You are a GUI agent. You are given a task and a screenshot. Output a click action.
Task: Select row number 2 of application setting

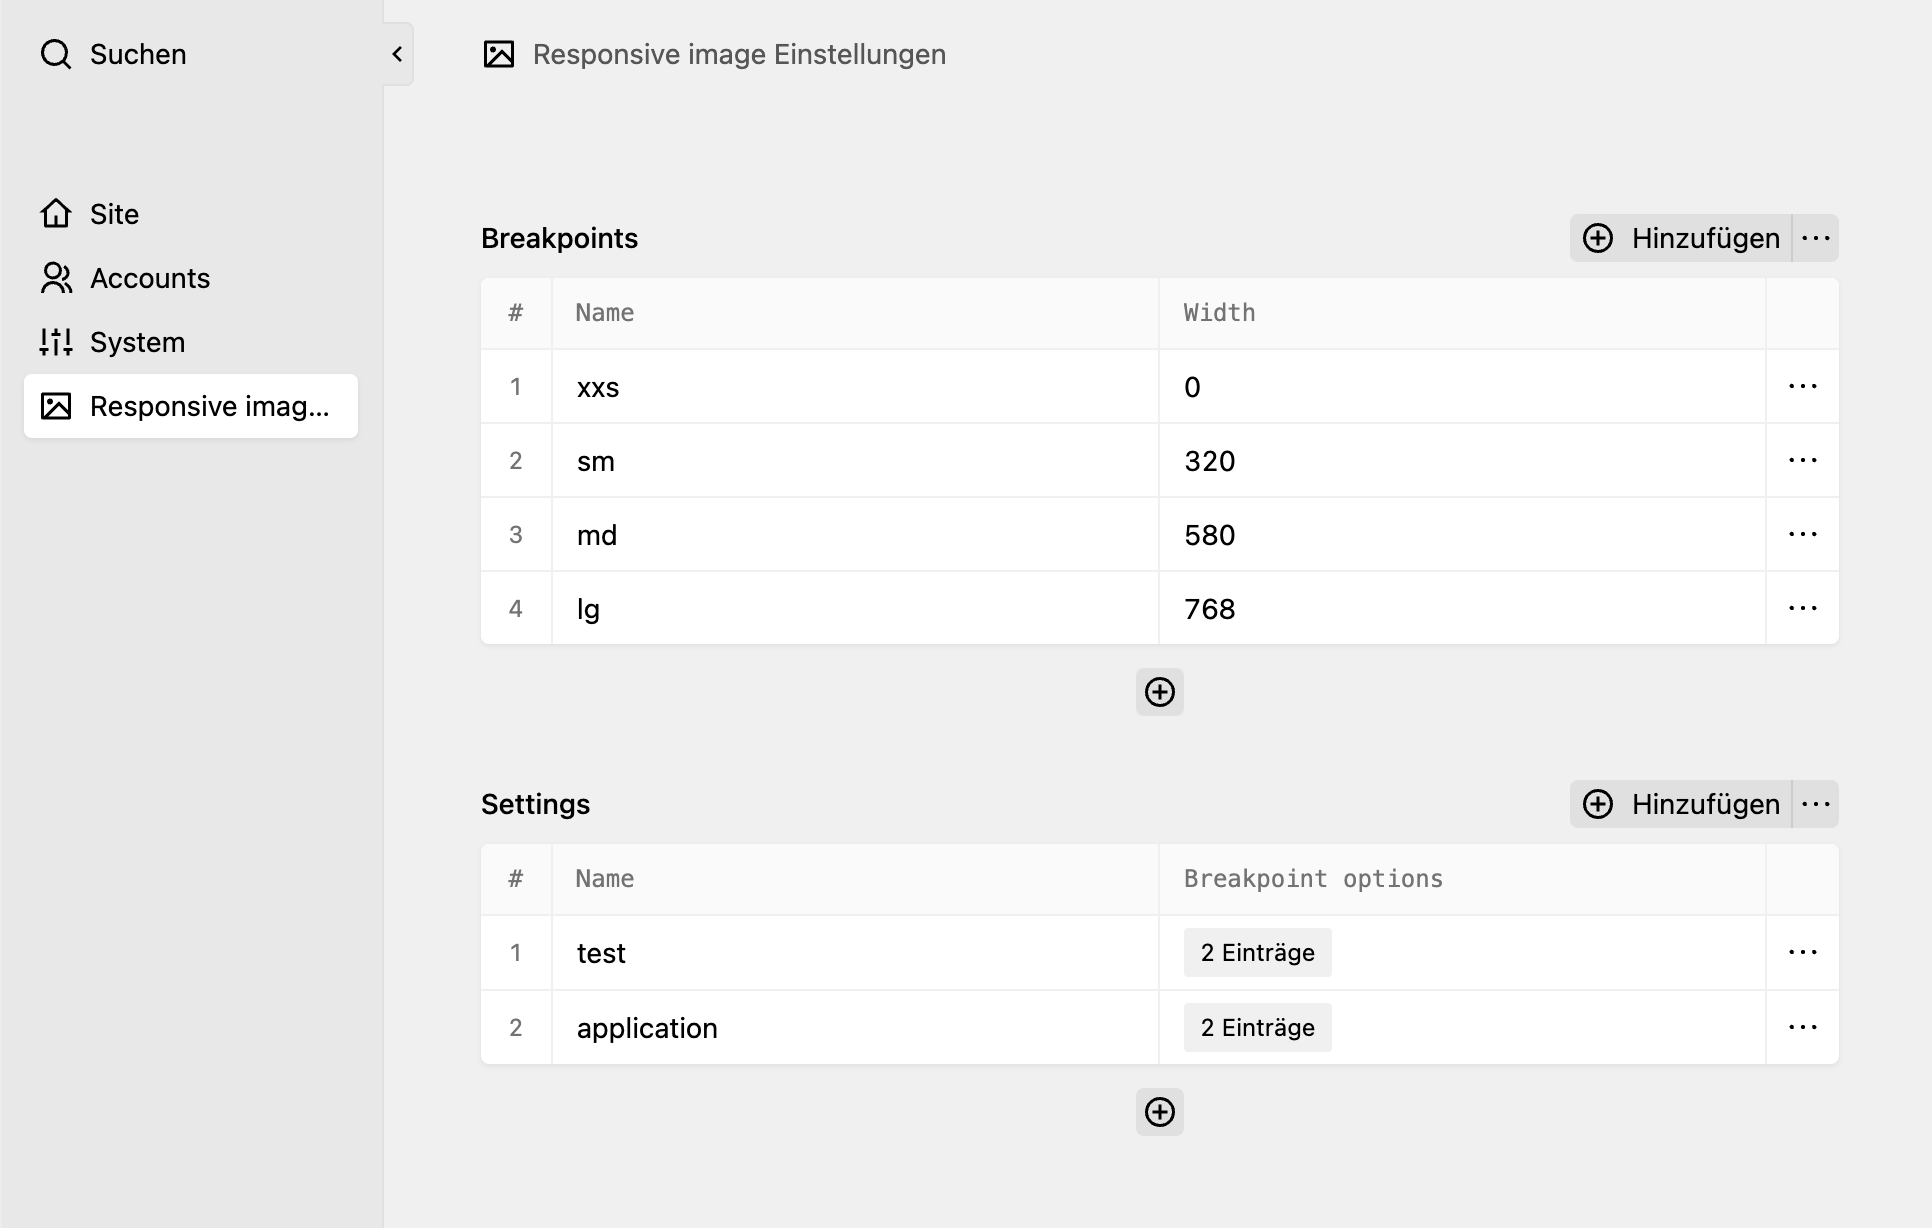pyautogui.click(x=516, y=1027)
